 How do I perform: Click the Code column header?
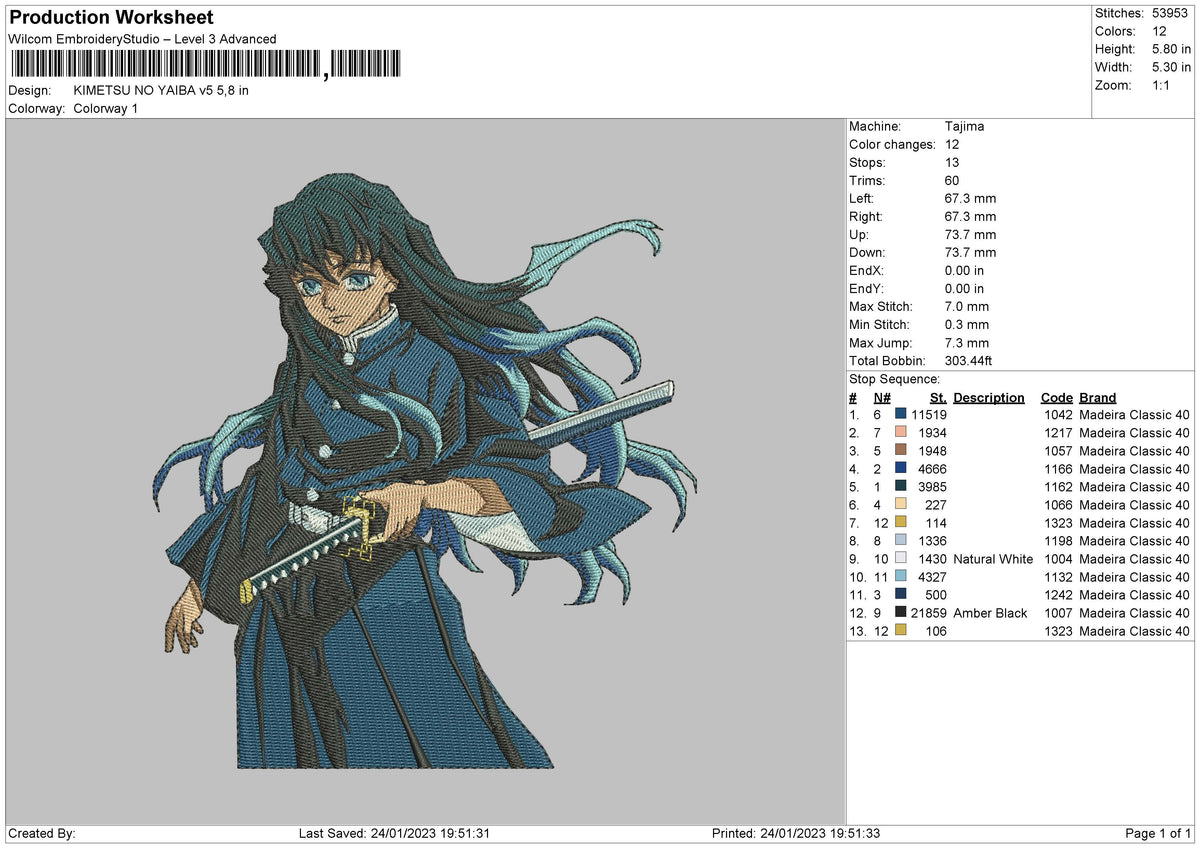click(x=1057, y=397)
